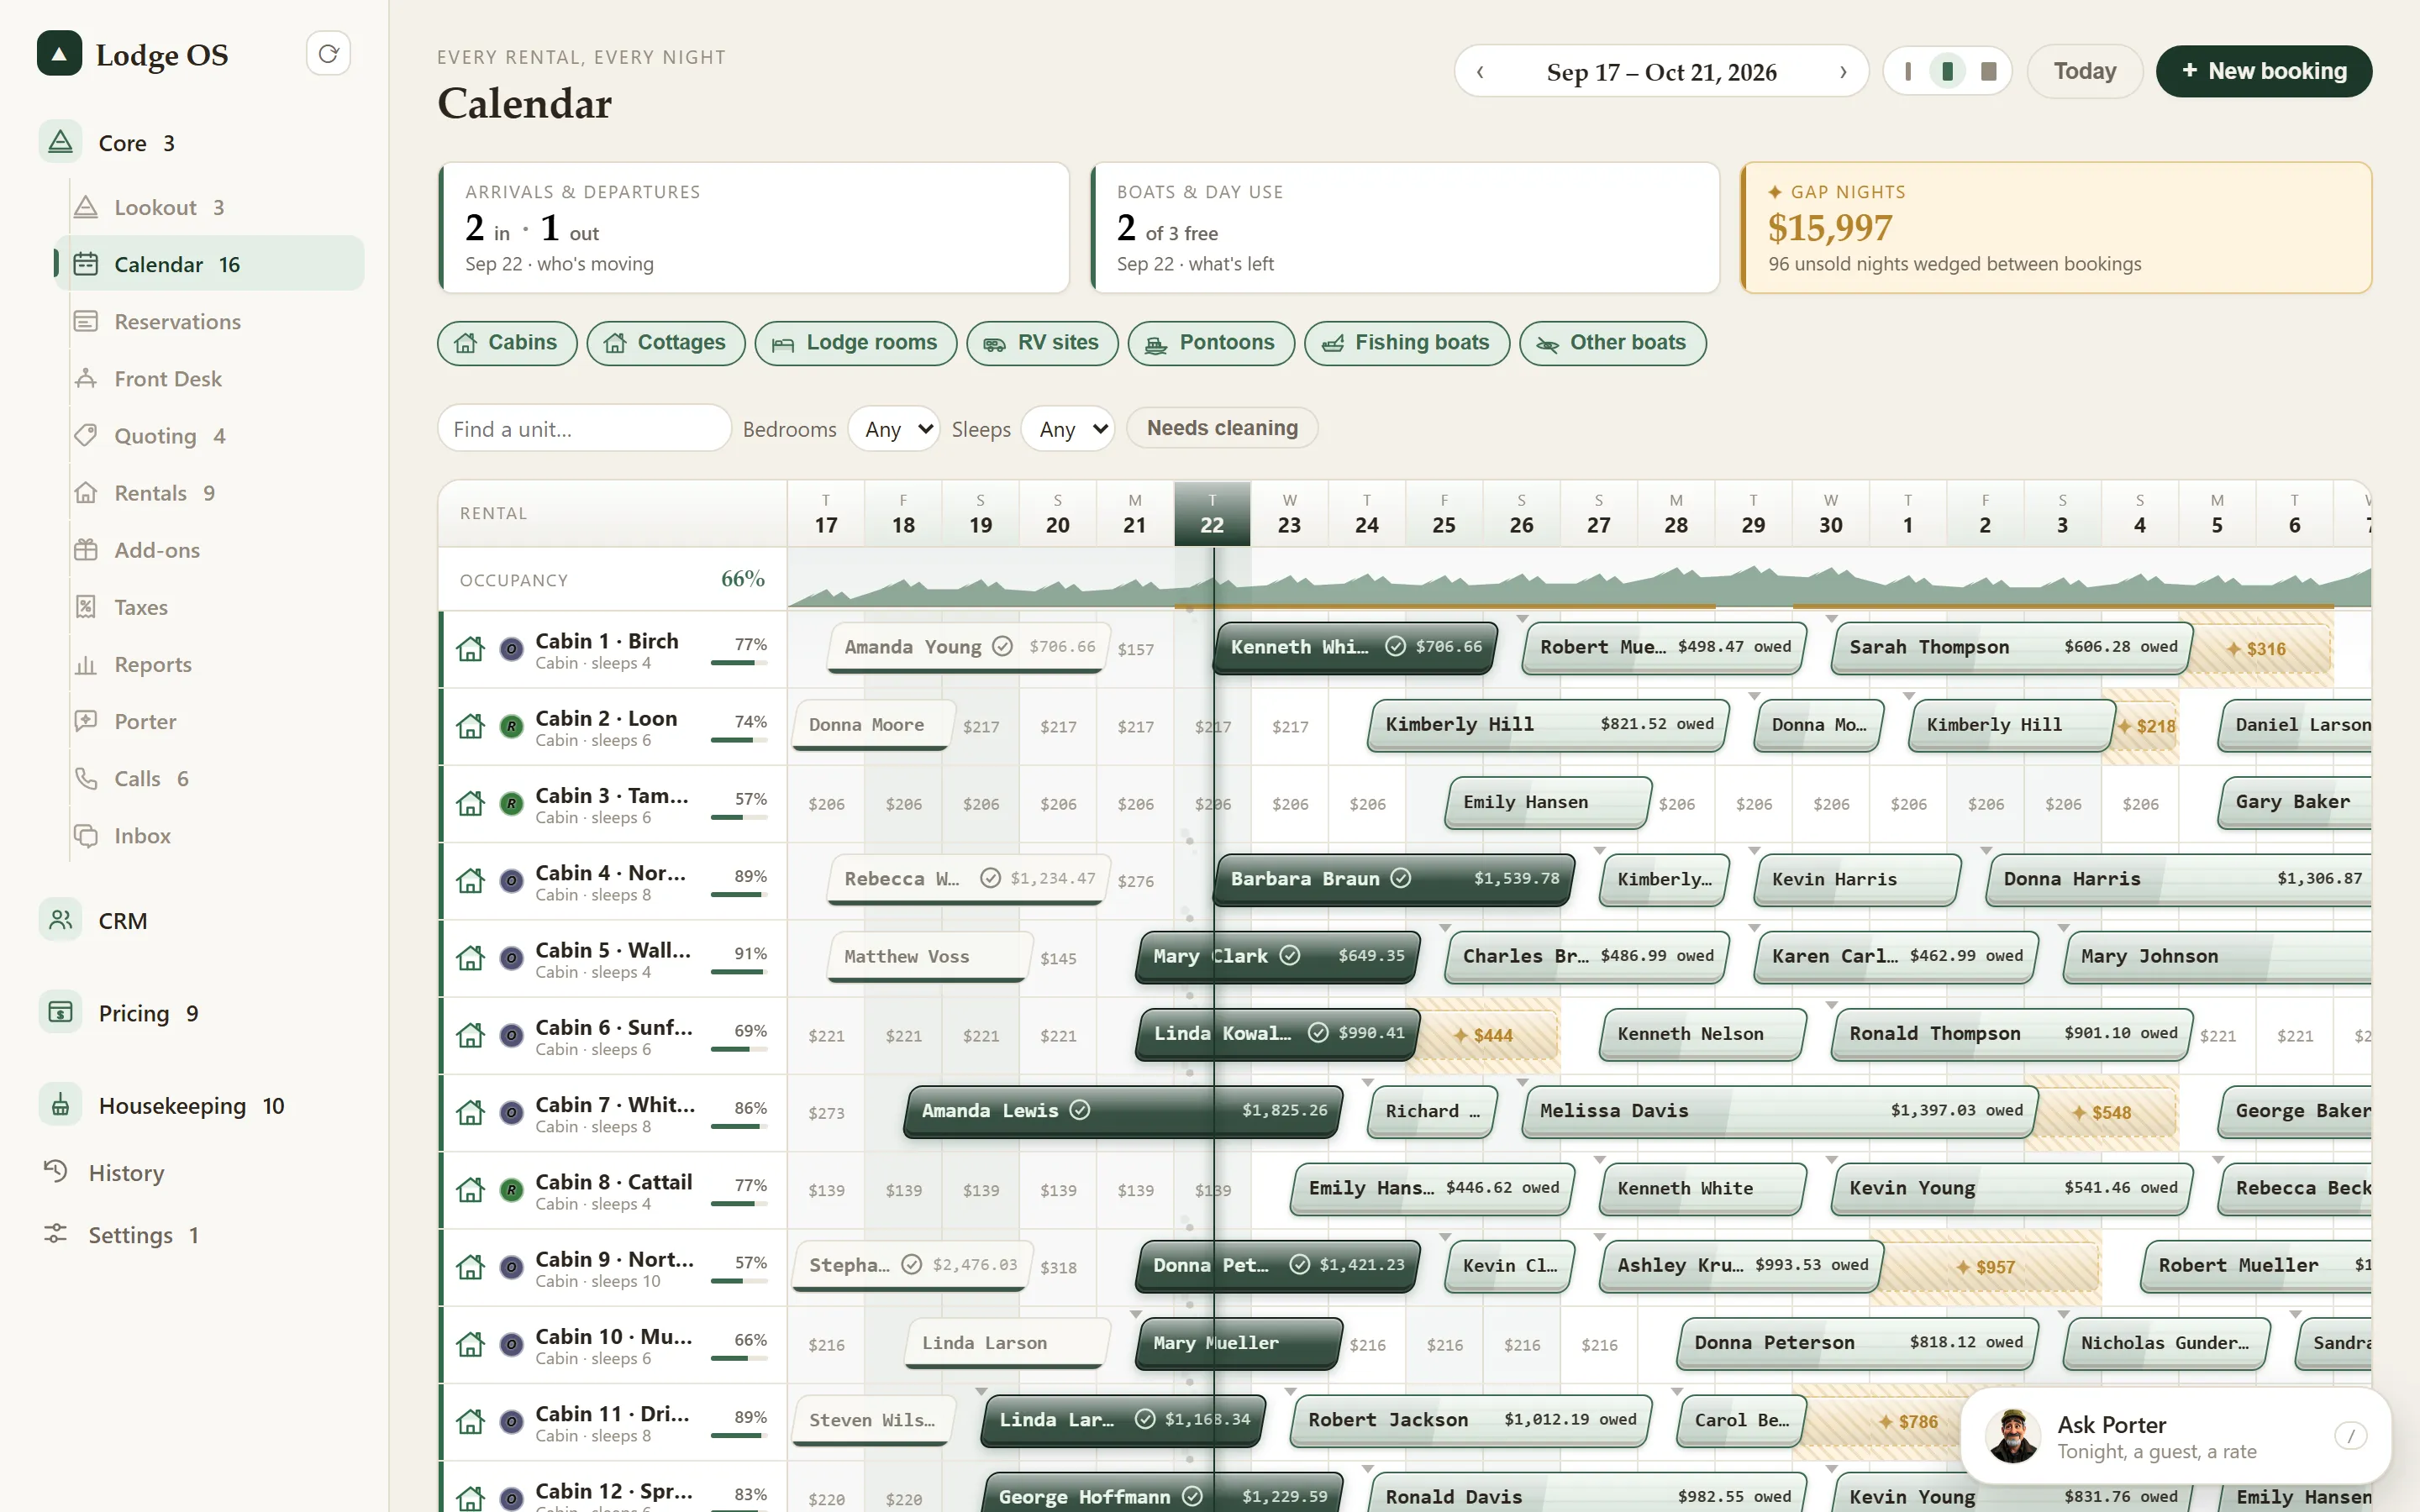Screen dimensions: 2420x1512
Task: Open the Arrivals & Departures card
Action: pyautogui.click(x=754, y=228)
